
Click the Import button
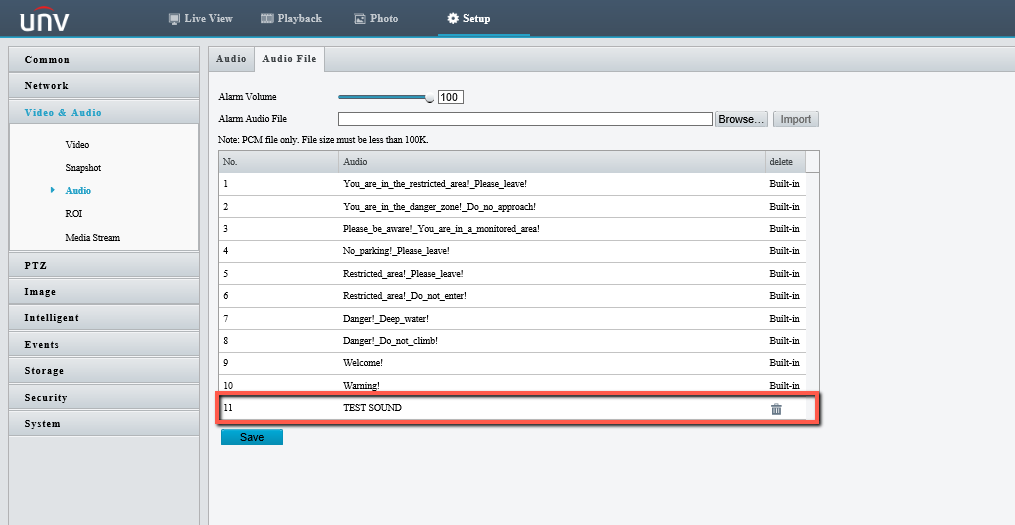(x=796, y=119)
